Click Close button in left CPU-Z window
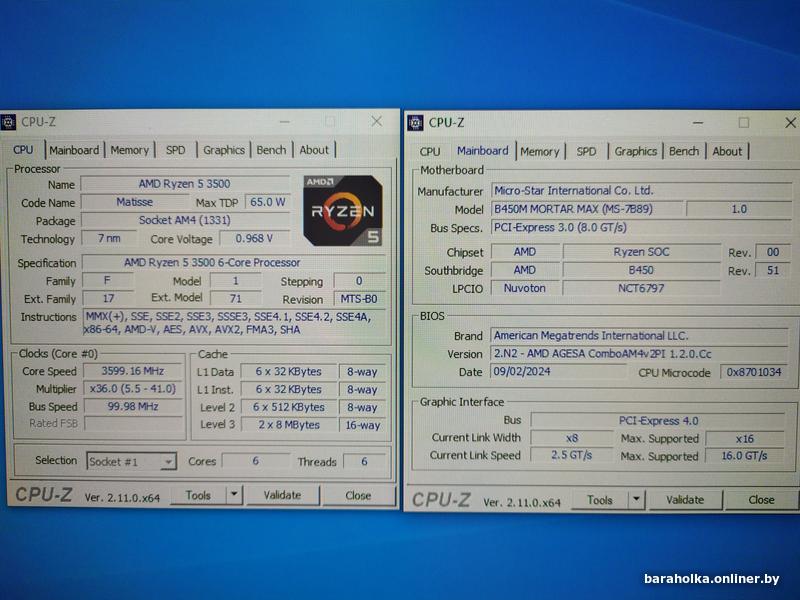The height and width of the screenshot is (600, 800). click(358, 495)
